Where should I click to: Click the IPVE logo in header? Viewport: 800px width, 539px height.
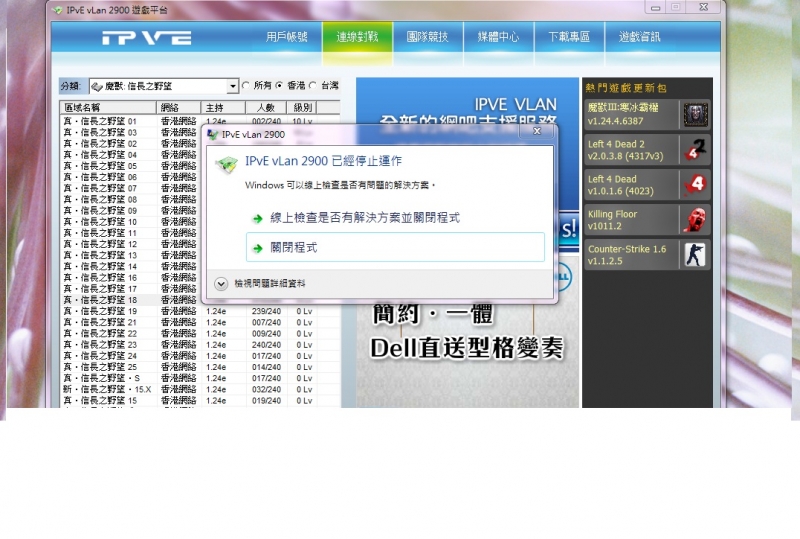tap(147, 38)
